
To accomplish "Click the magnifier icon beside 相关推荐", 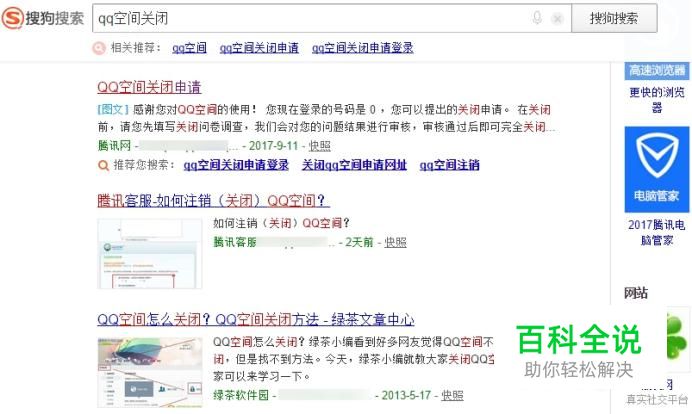I will (99, 48).
